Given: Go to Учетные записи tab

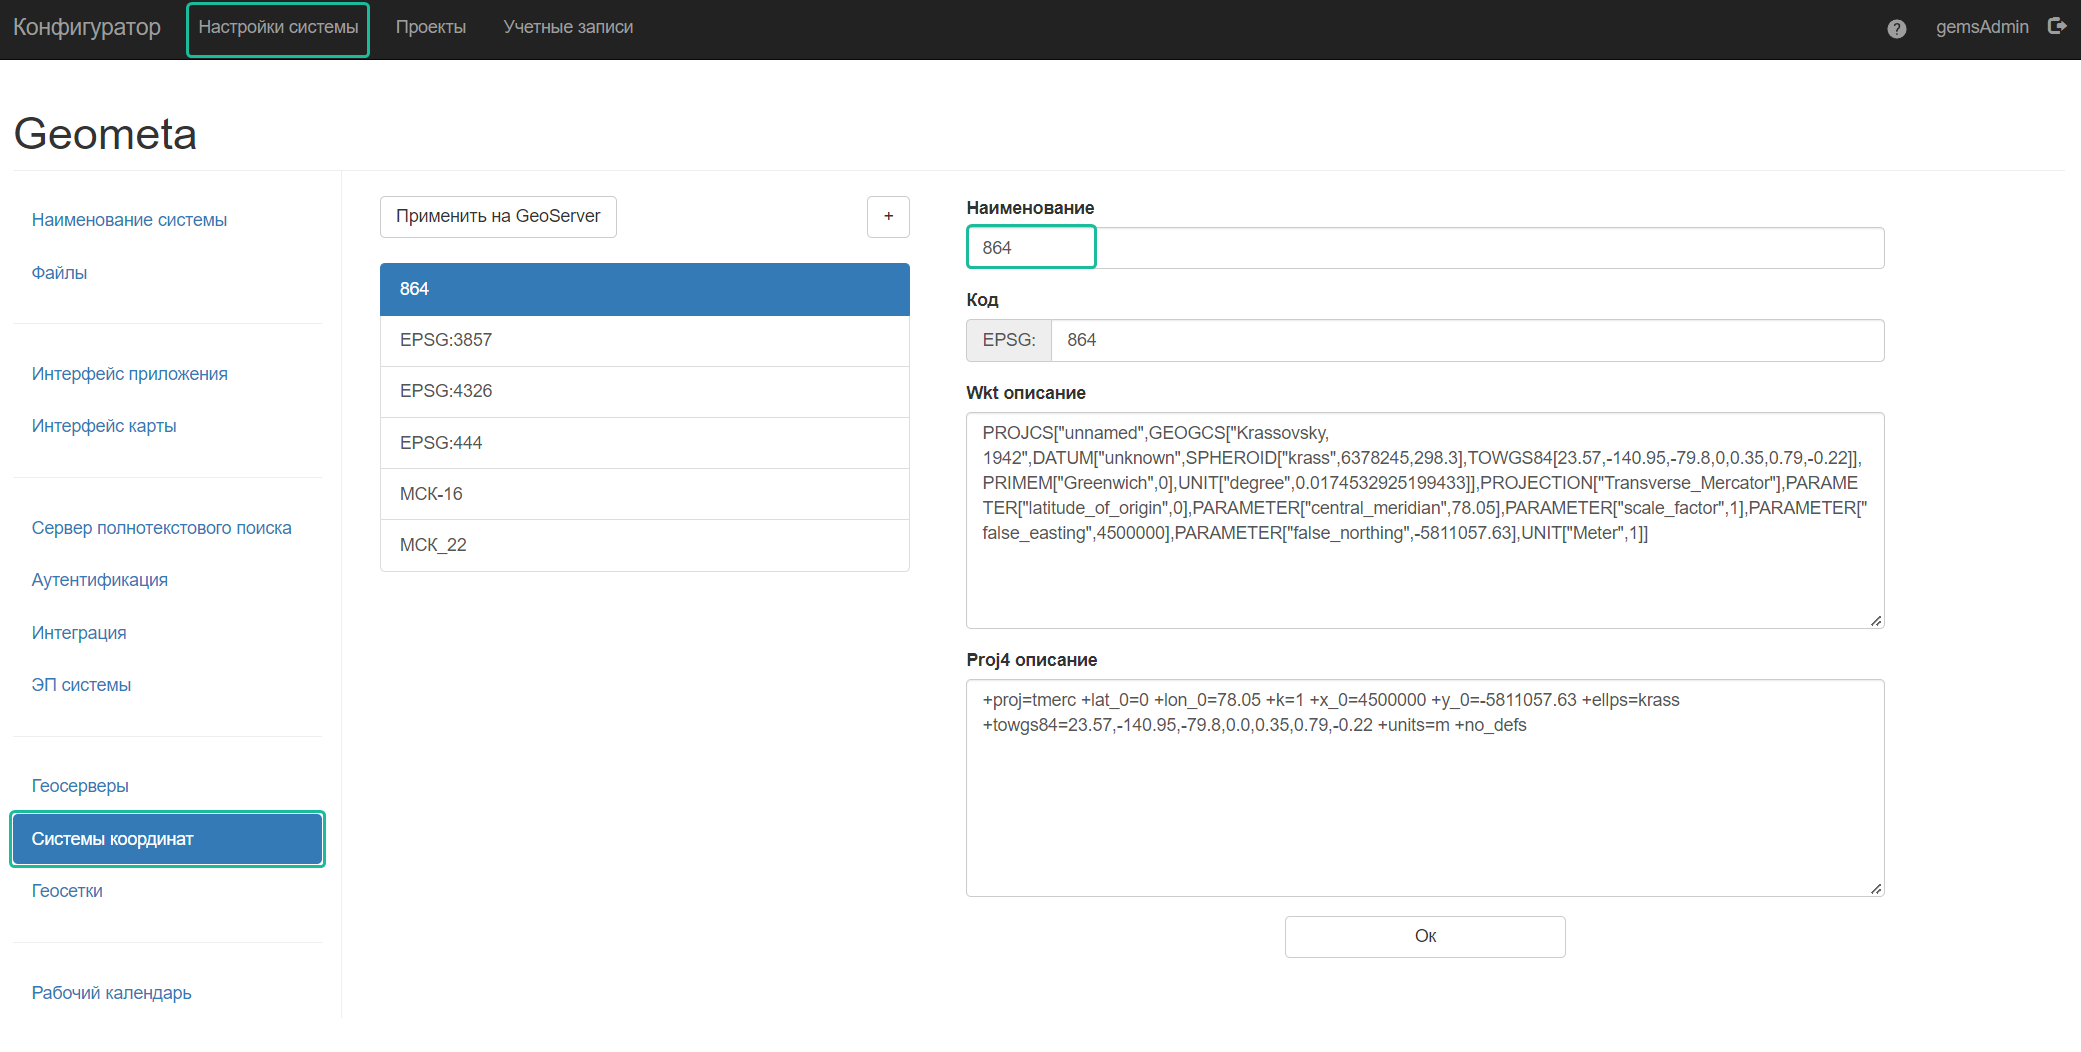Looking at the screenshot, I should point(568,28).
